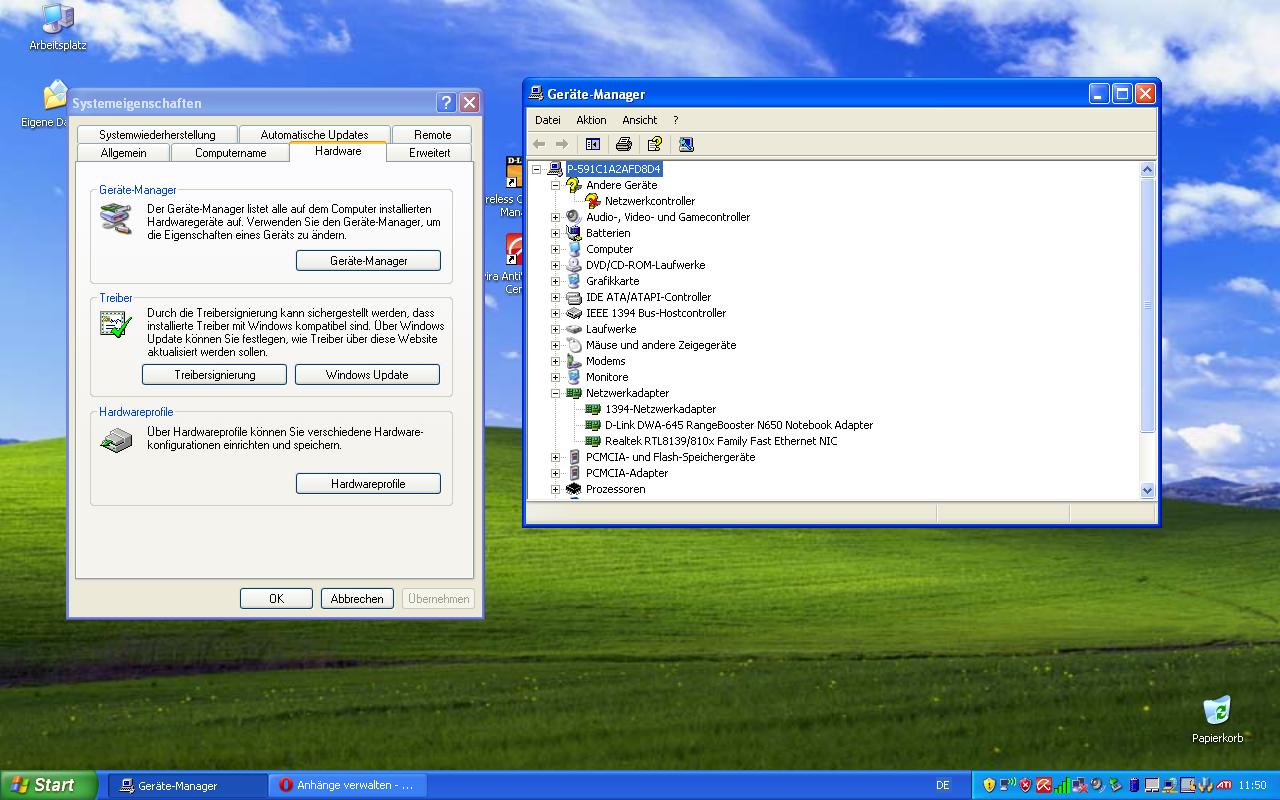Expand the PCMCIA- und Flash-Speichergeräte node

(x=556, y=457)
